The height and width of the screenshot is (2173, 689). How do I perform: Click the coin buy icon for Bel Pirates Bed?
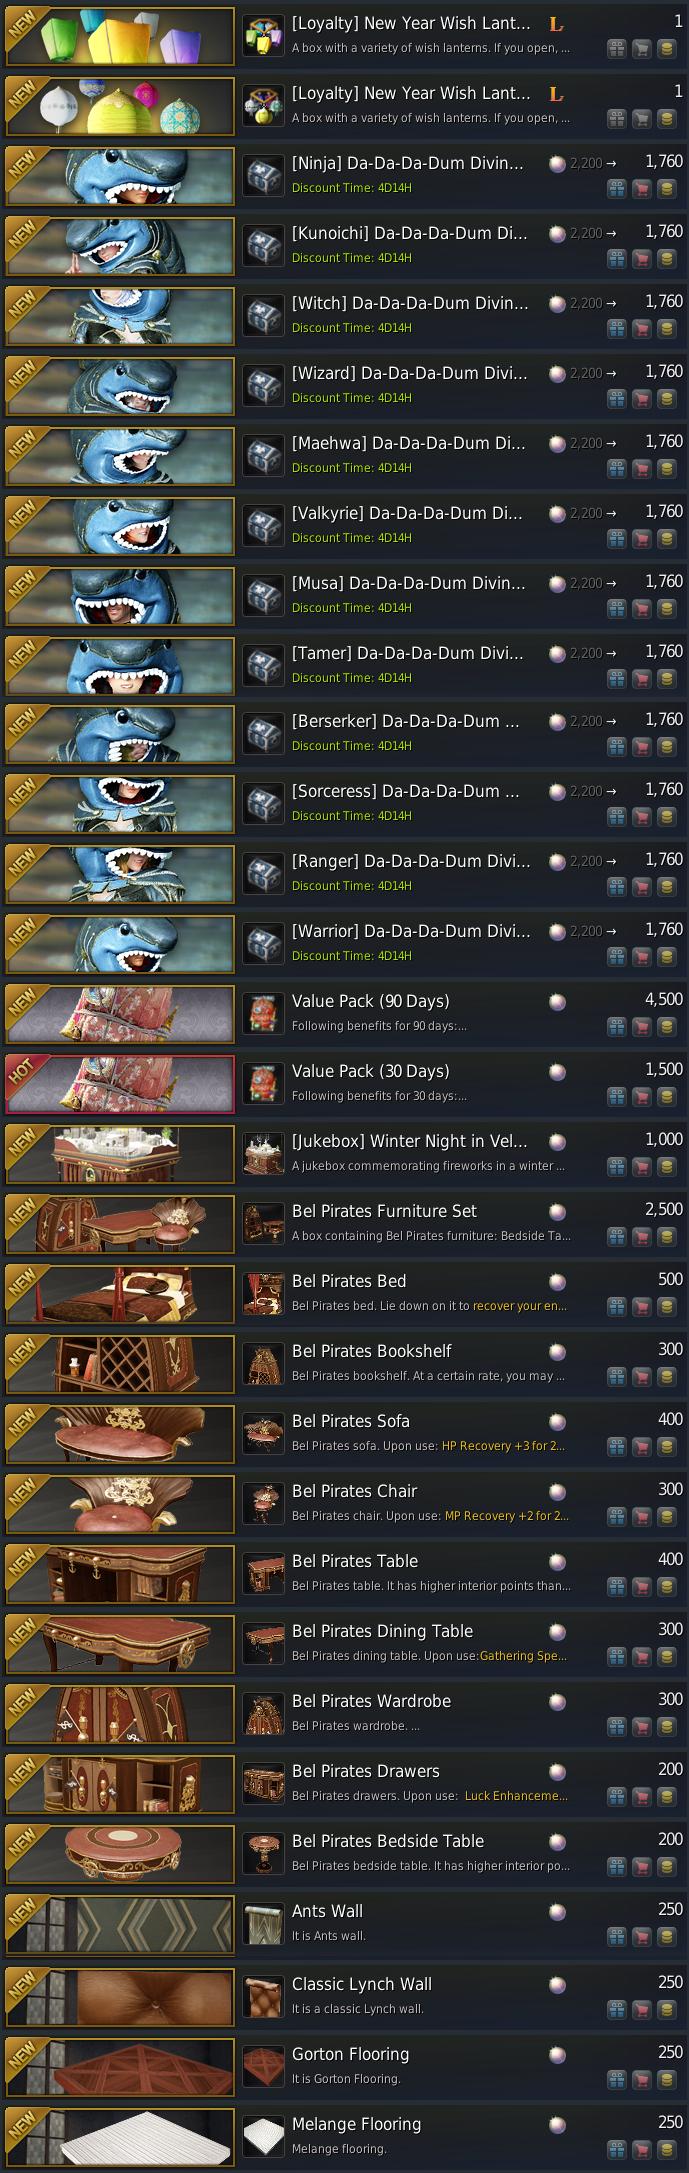(666, 1306)
